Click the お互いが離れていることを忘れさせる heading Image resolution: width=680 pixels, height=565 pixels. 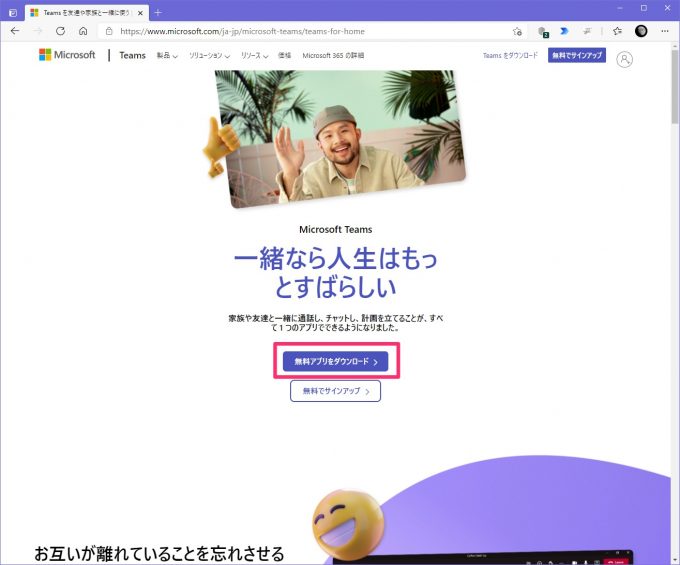(x=159, y=554)
